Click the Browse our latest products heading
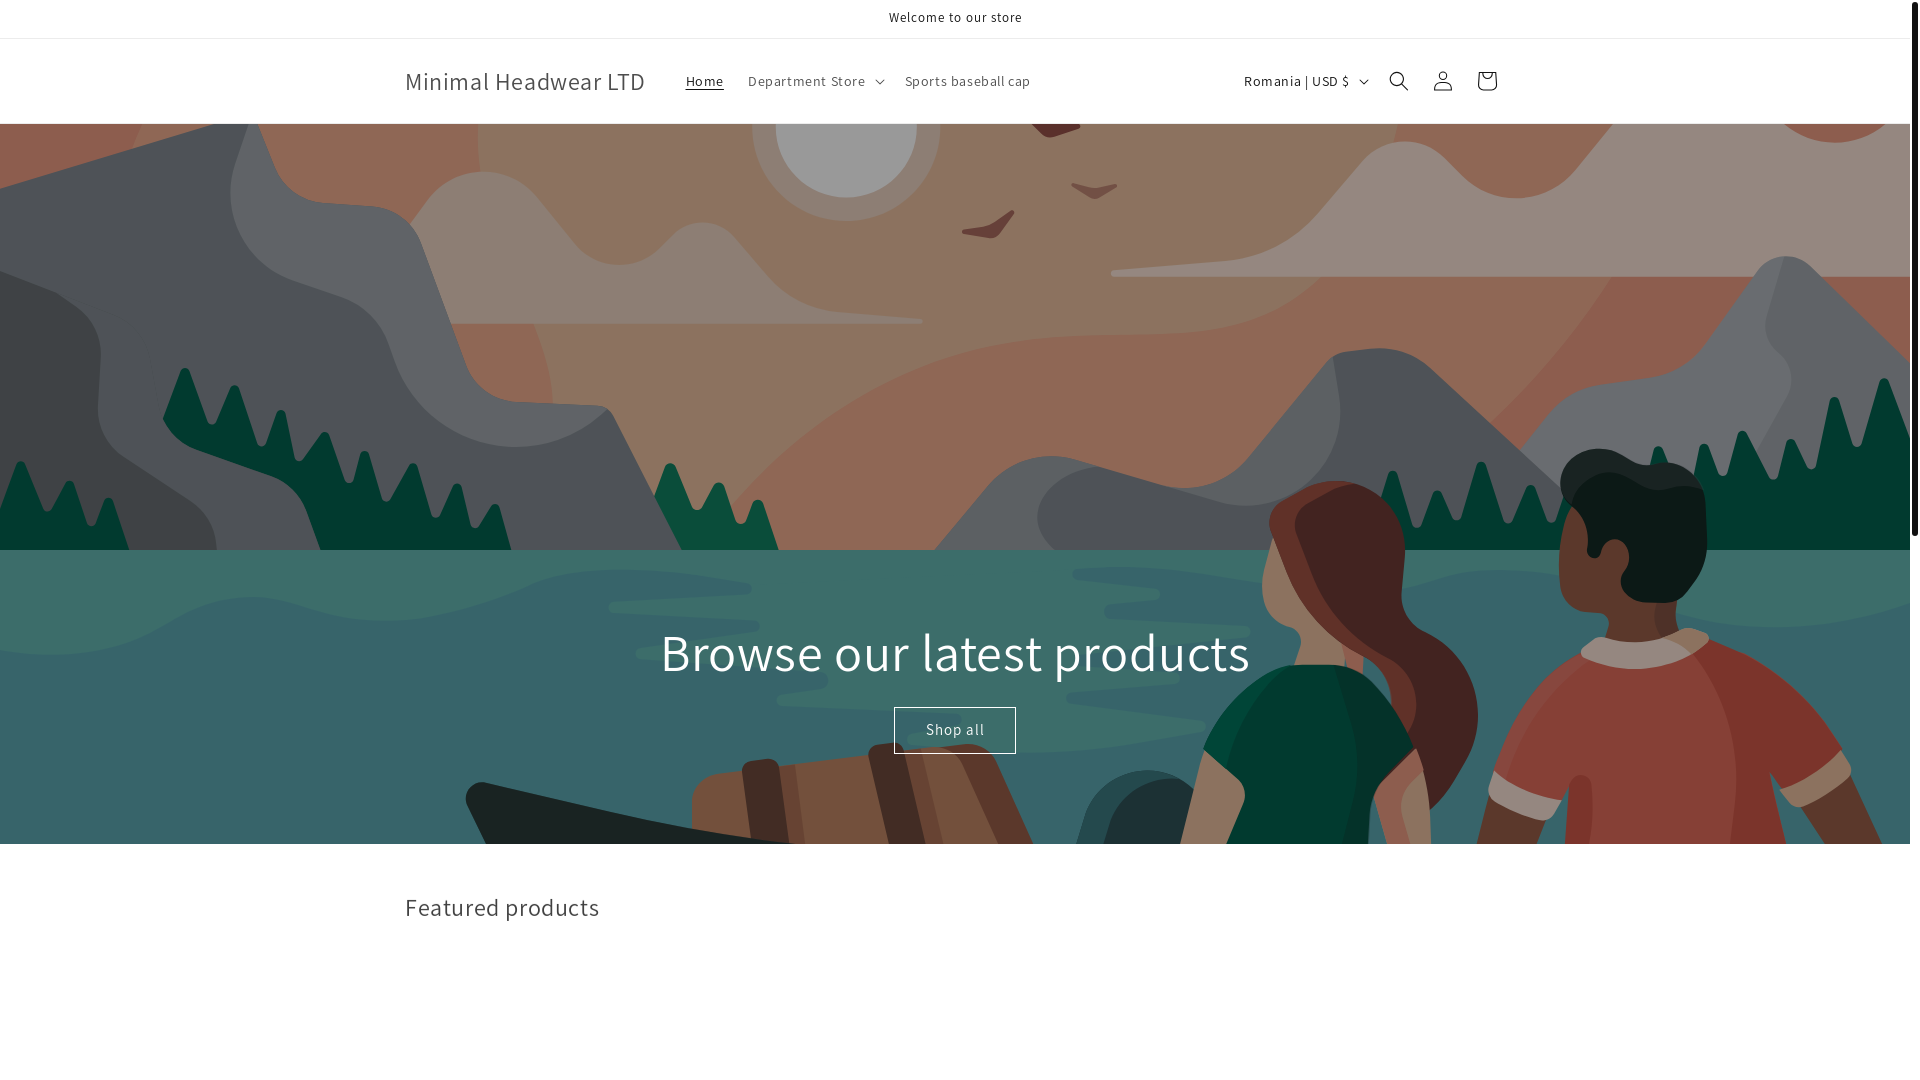This screenshot has width=1920, height=1080. click(954, 653)
